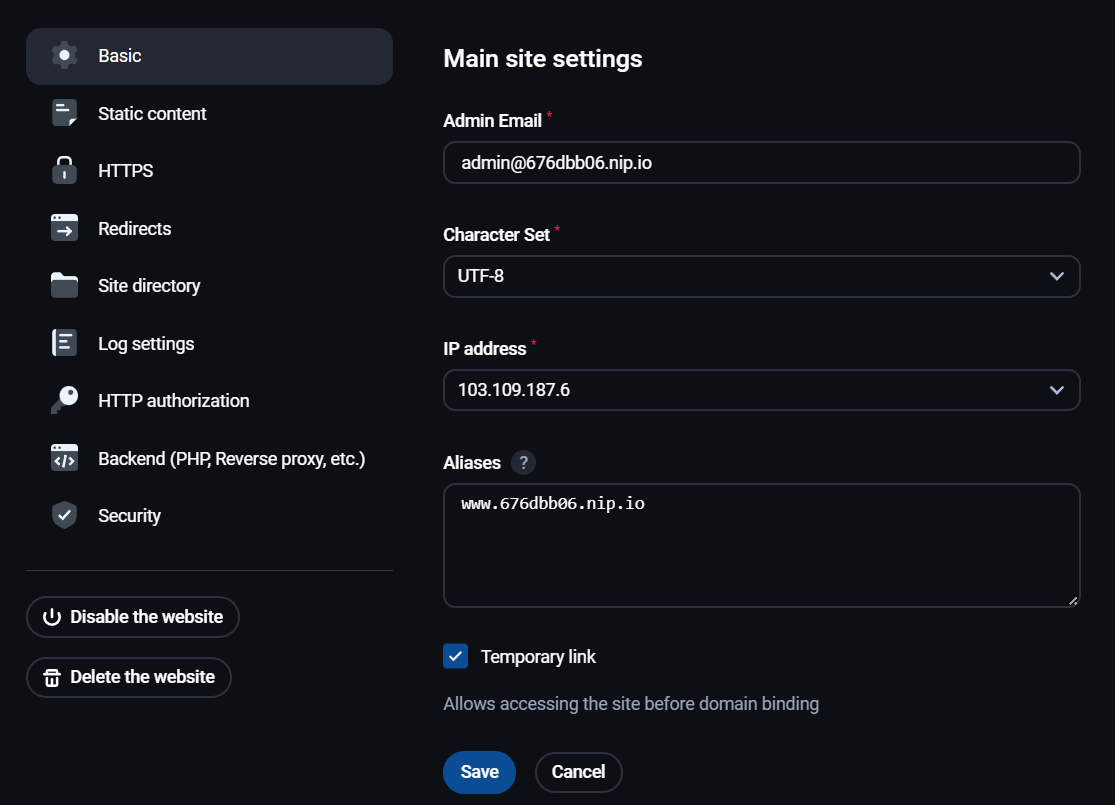Save the main site settings
The image size is (1115, 805).
tap(479, 772)
